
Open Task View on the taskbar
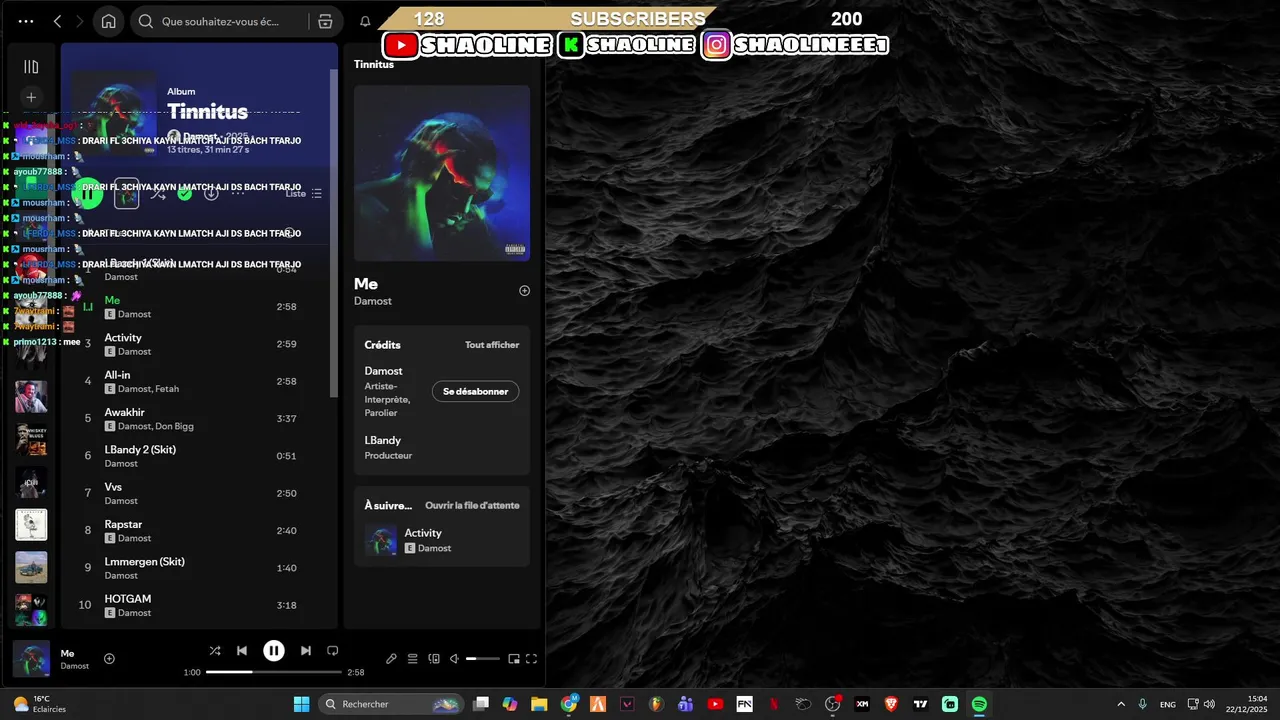tap(481, 704)
